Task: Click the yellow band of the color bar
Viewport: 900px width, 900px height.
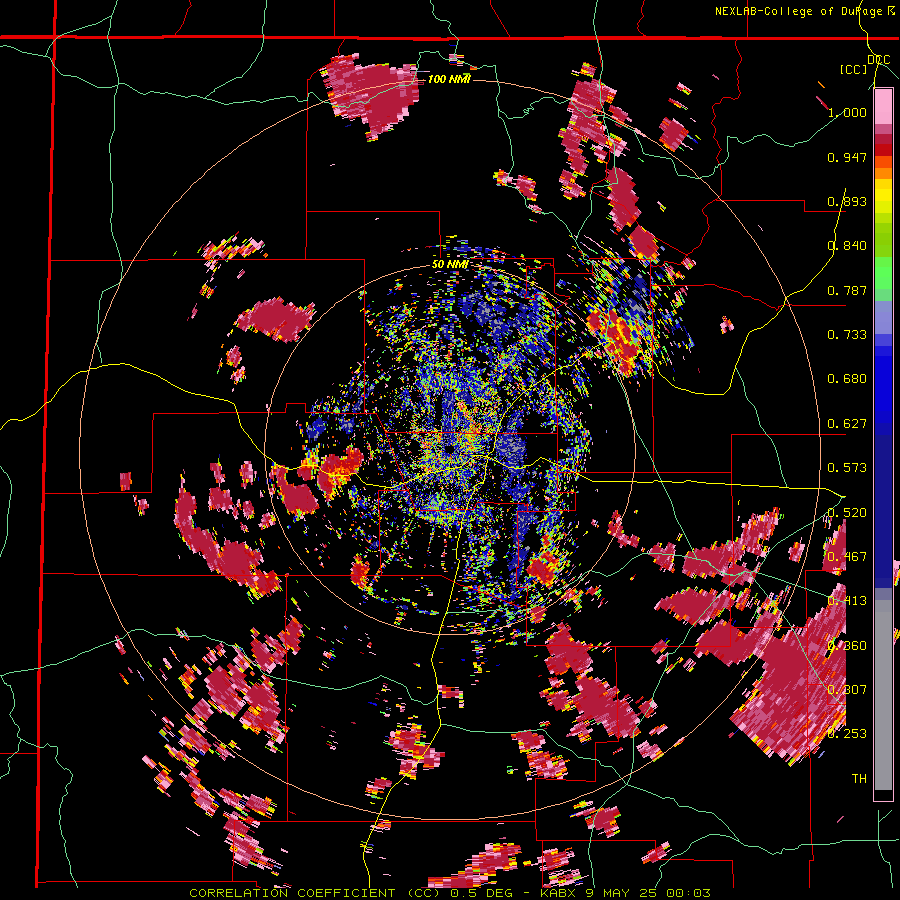Action: (883, 196)
